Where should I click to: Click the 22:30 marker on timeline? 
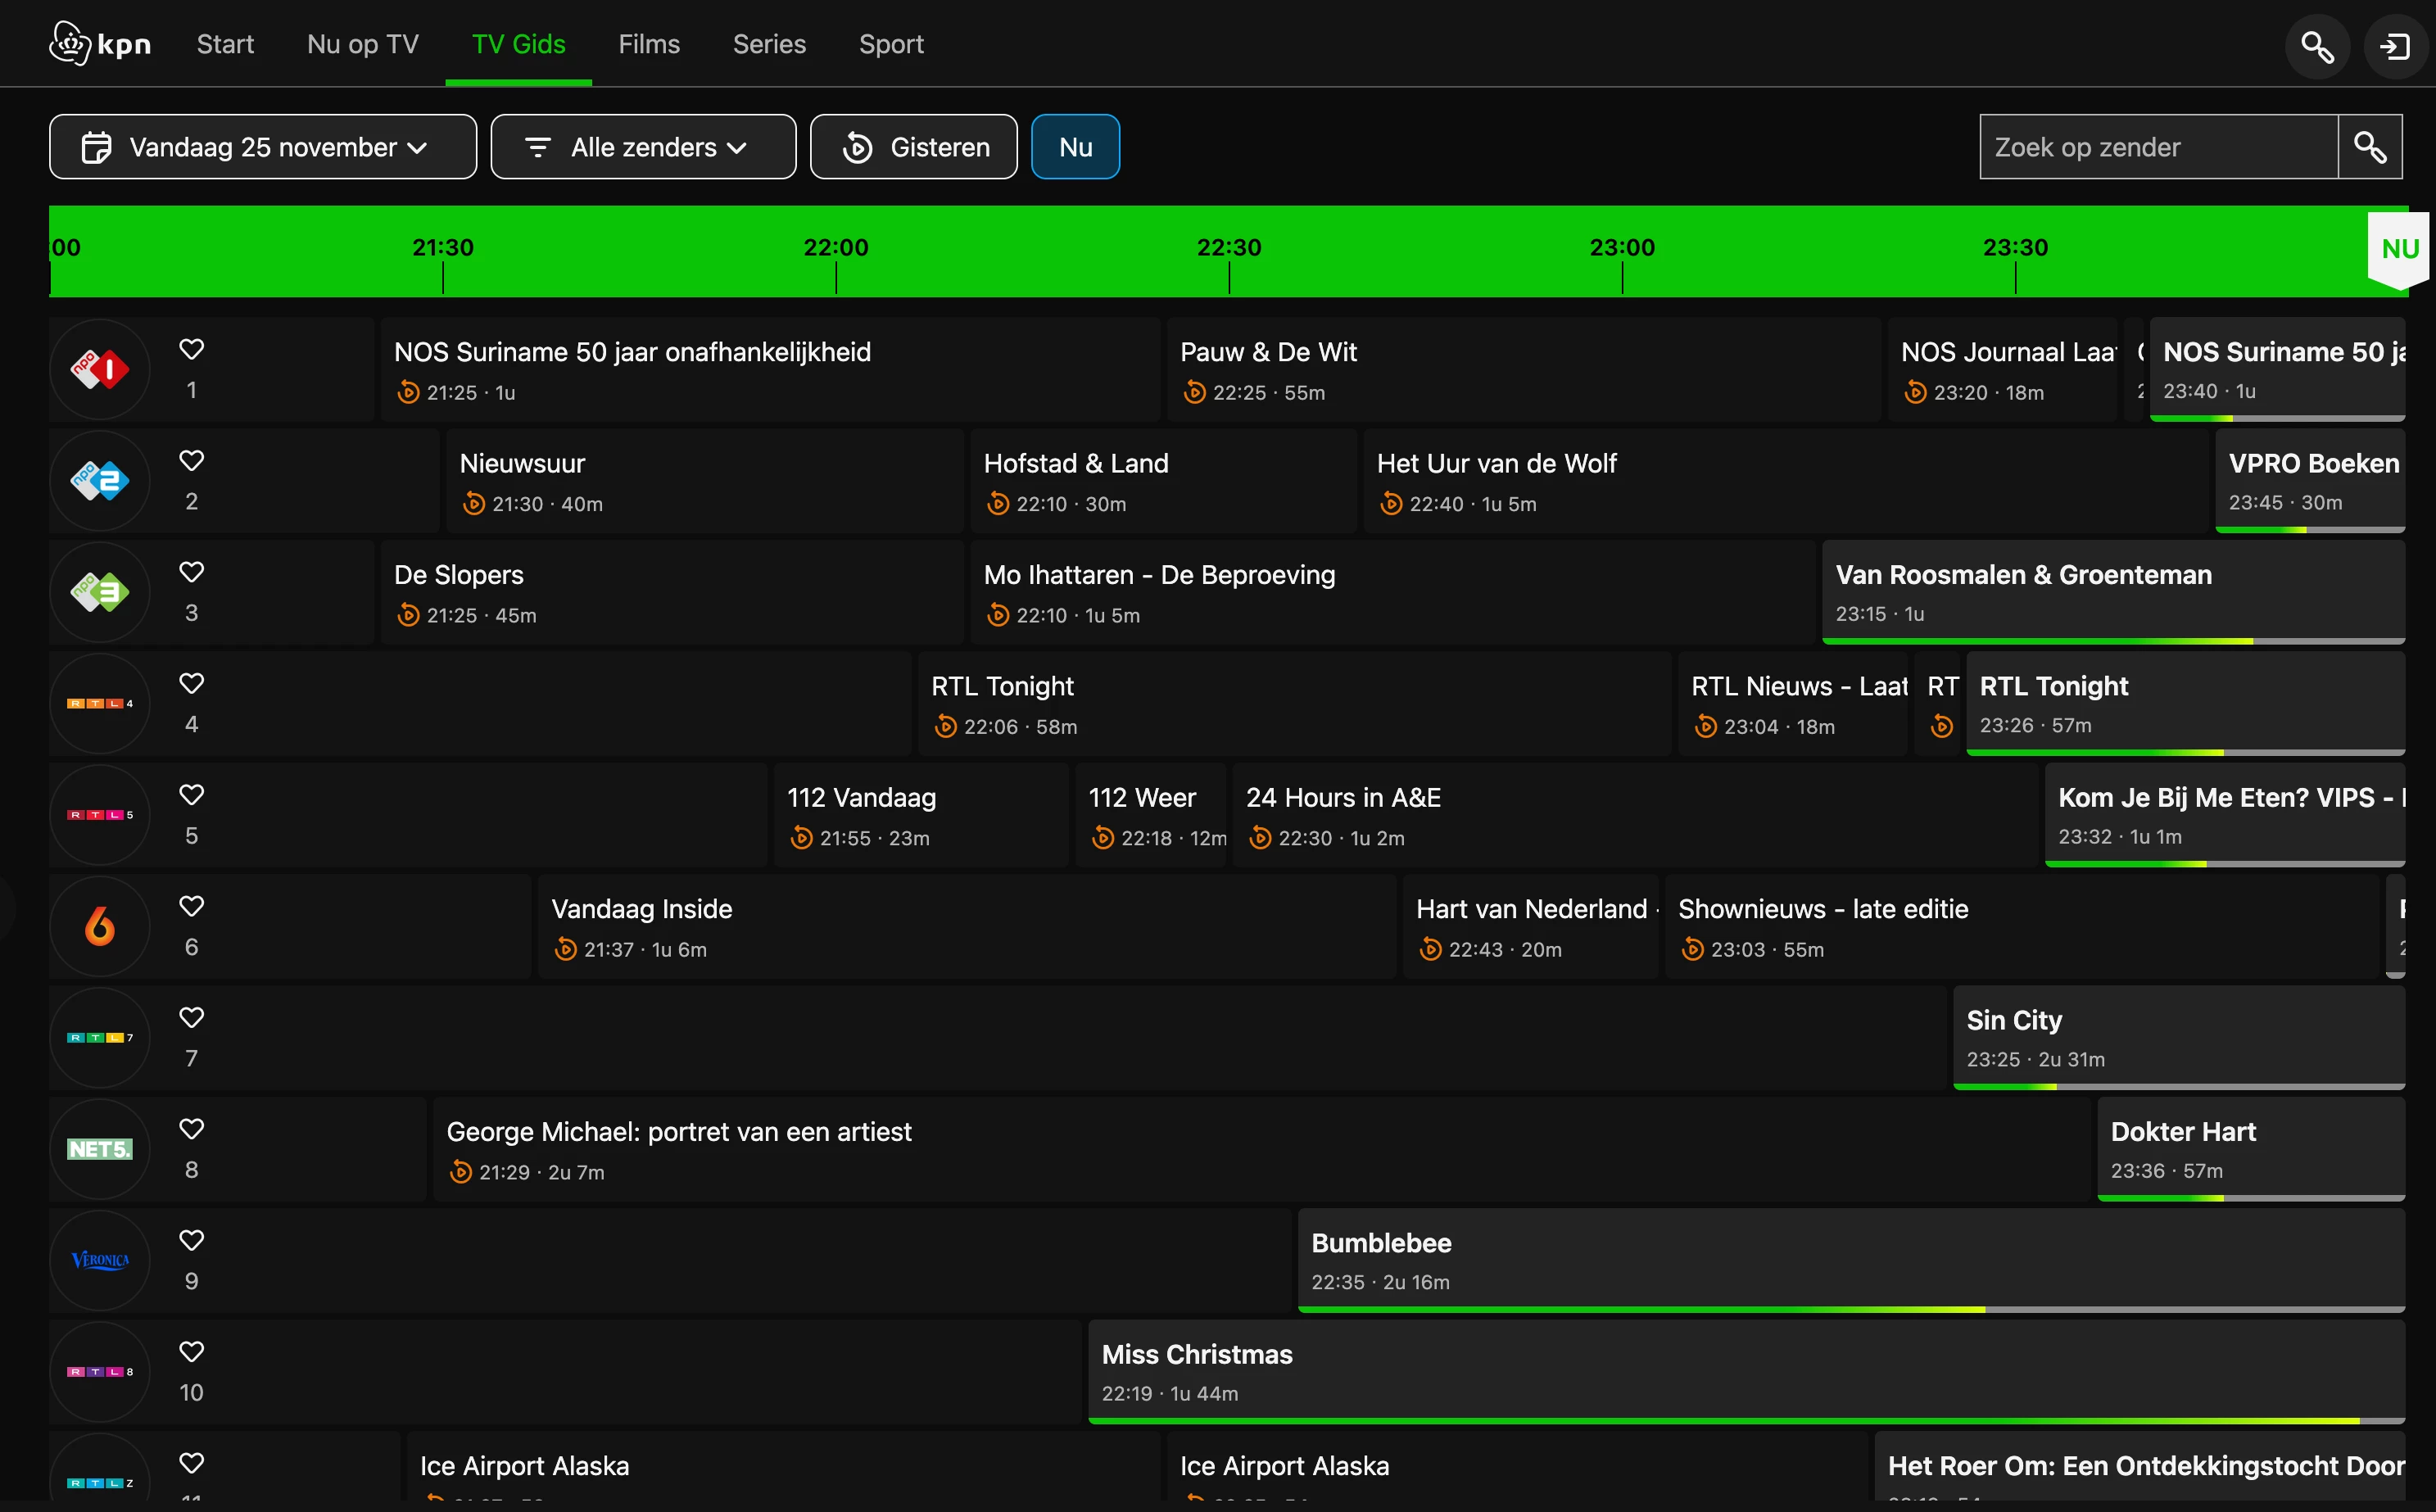pyautogui.click(x=1229, y=248)
